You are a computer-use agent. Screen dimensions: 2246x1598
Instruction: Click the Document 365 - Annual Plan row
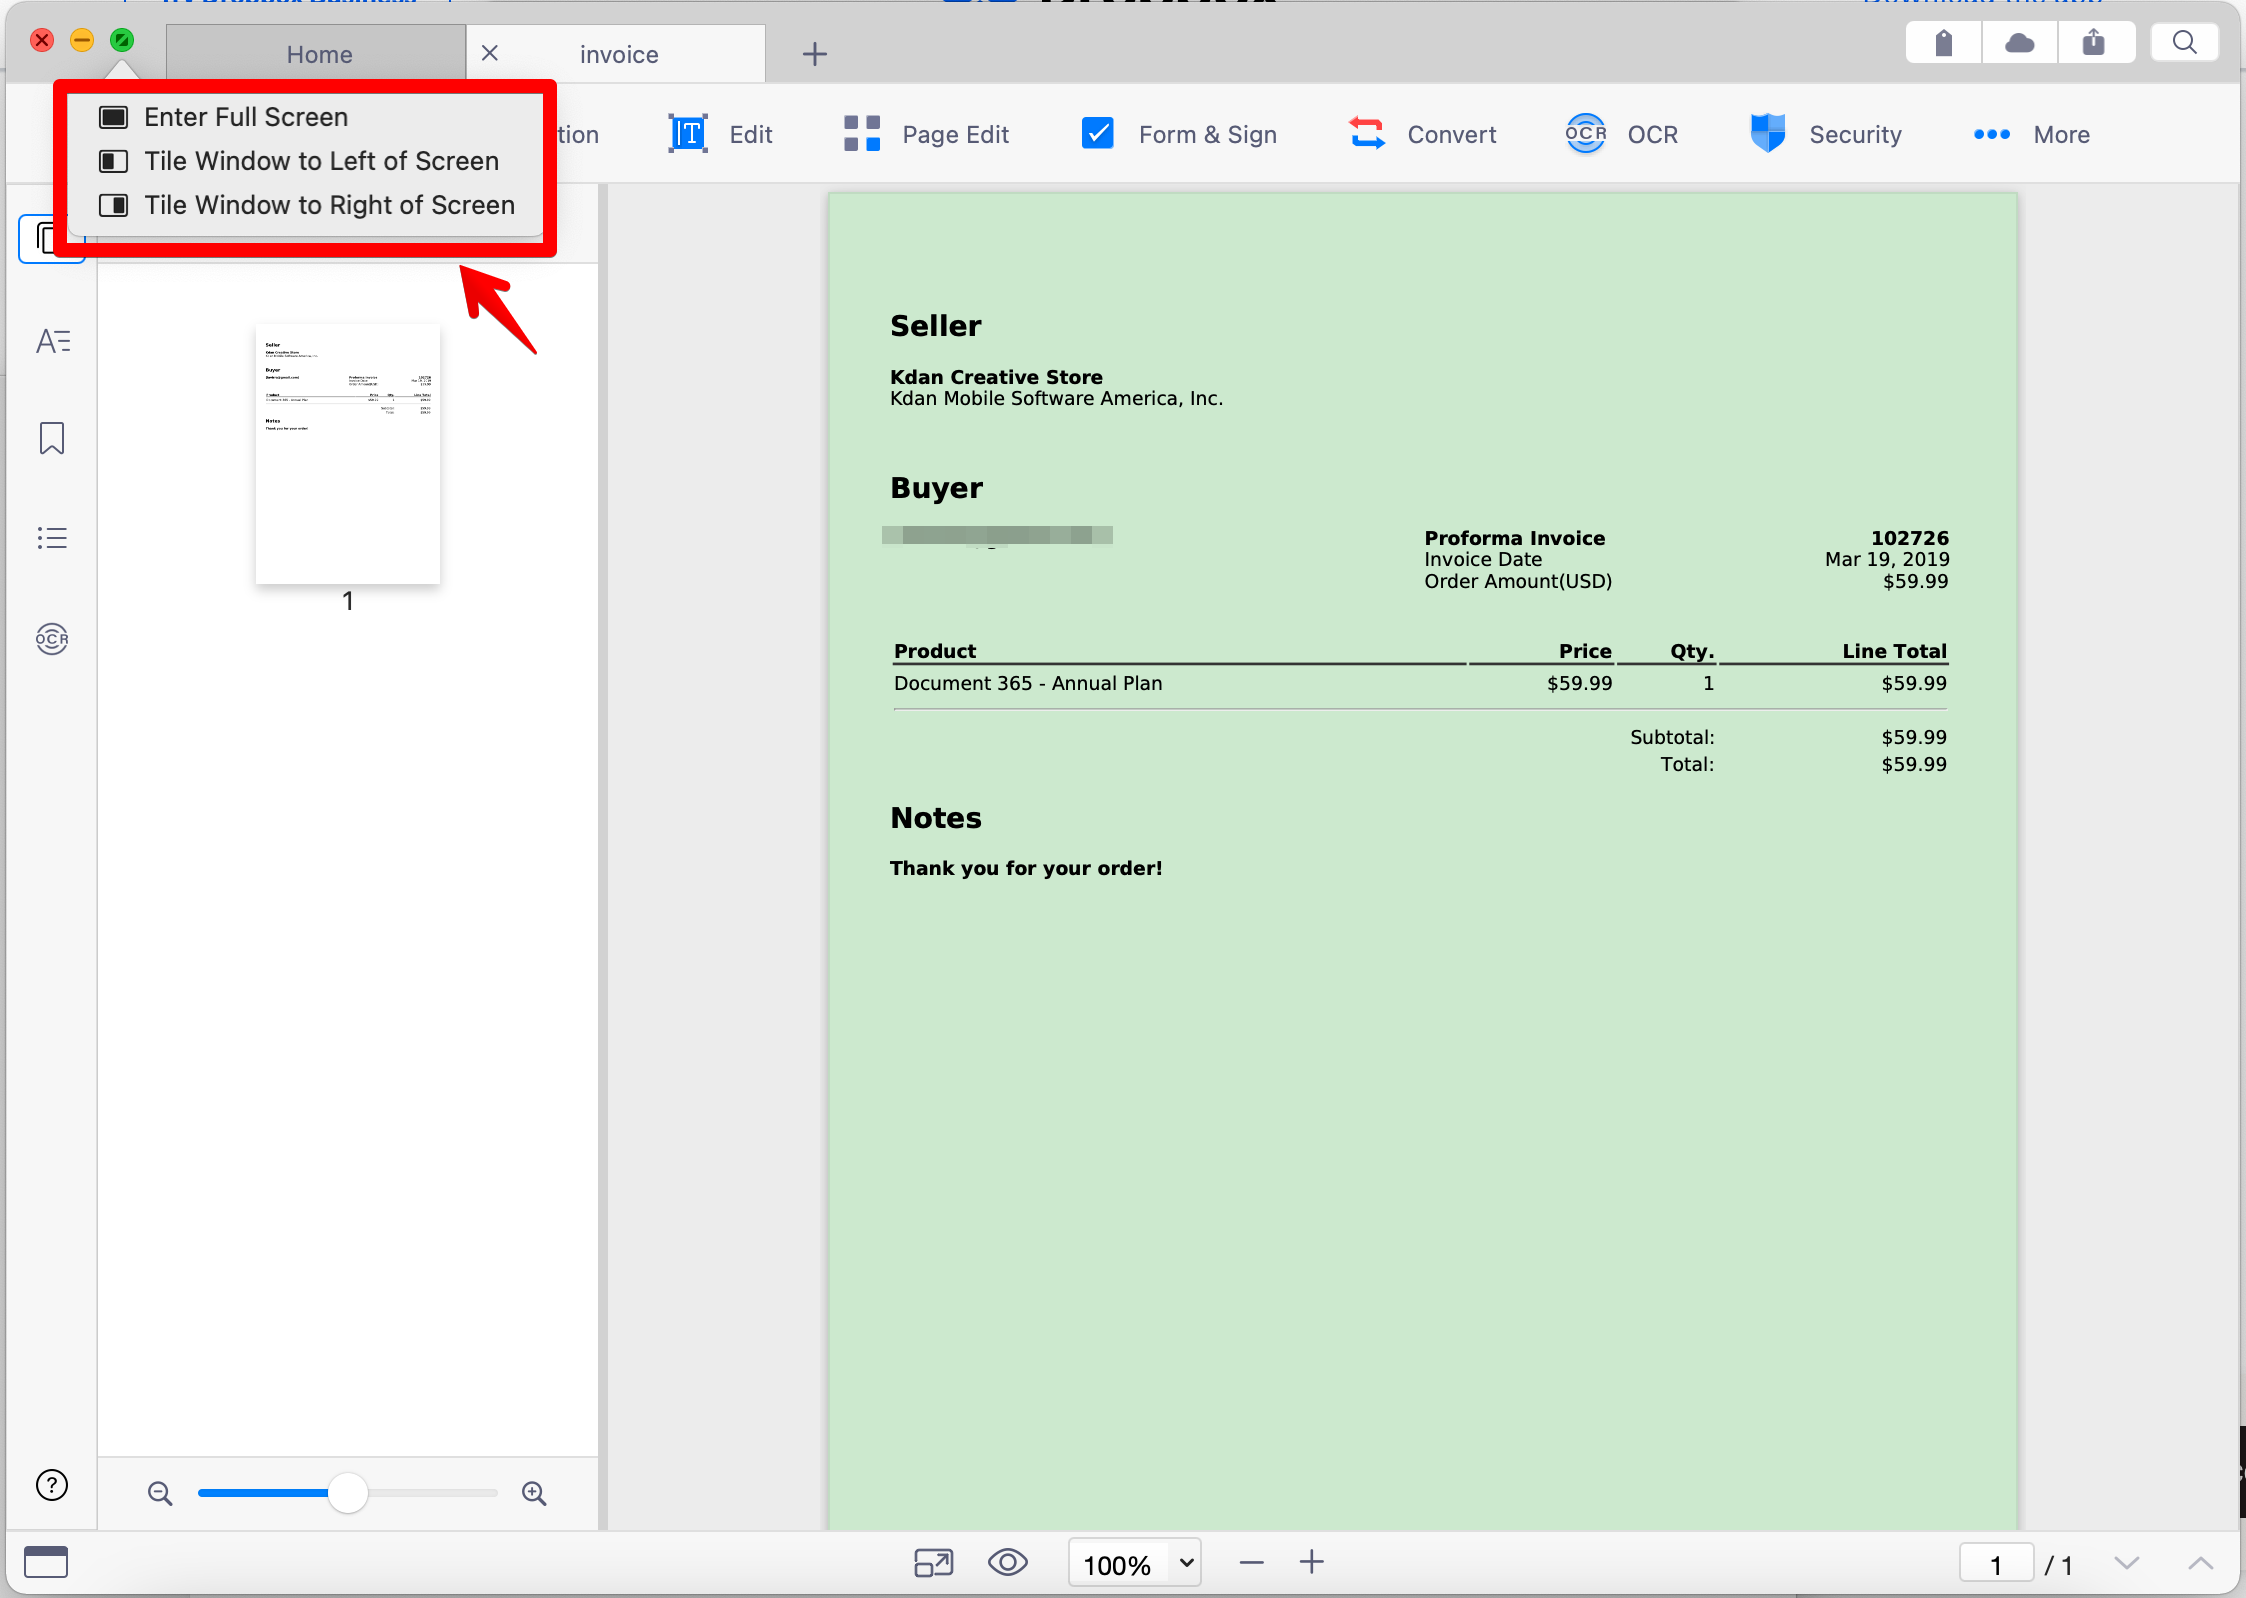1420,683
